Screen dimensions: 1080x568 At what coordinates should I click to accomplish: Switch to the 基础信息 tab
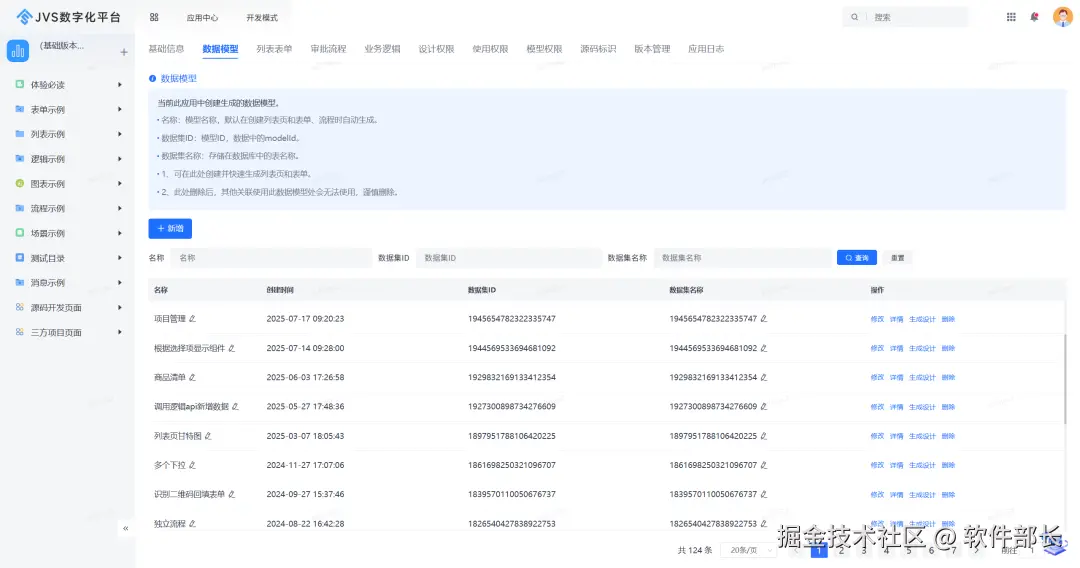(x=166, y=49)
